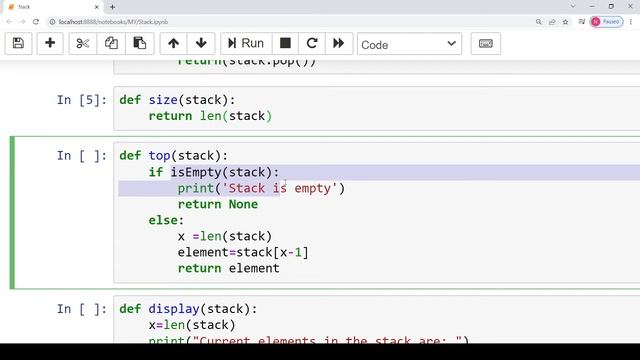The width and height of the screenshot is (640, 360).
Task: Bookmark this page with the star icon
Action: [x=565, y=22]
